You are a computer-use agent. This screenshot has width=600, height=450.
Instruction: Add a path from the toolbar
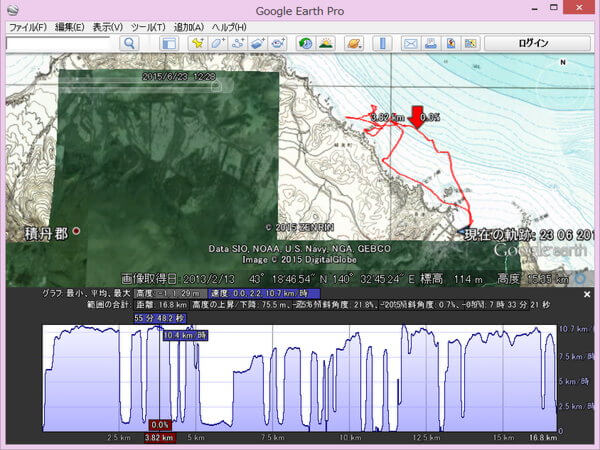(x=238, y=43)
